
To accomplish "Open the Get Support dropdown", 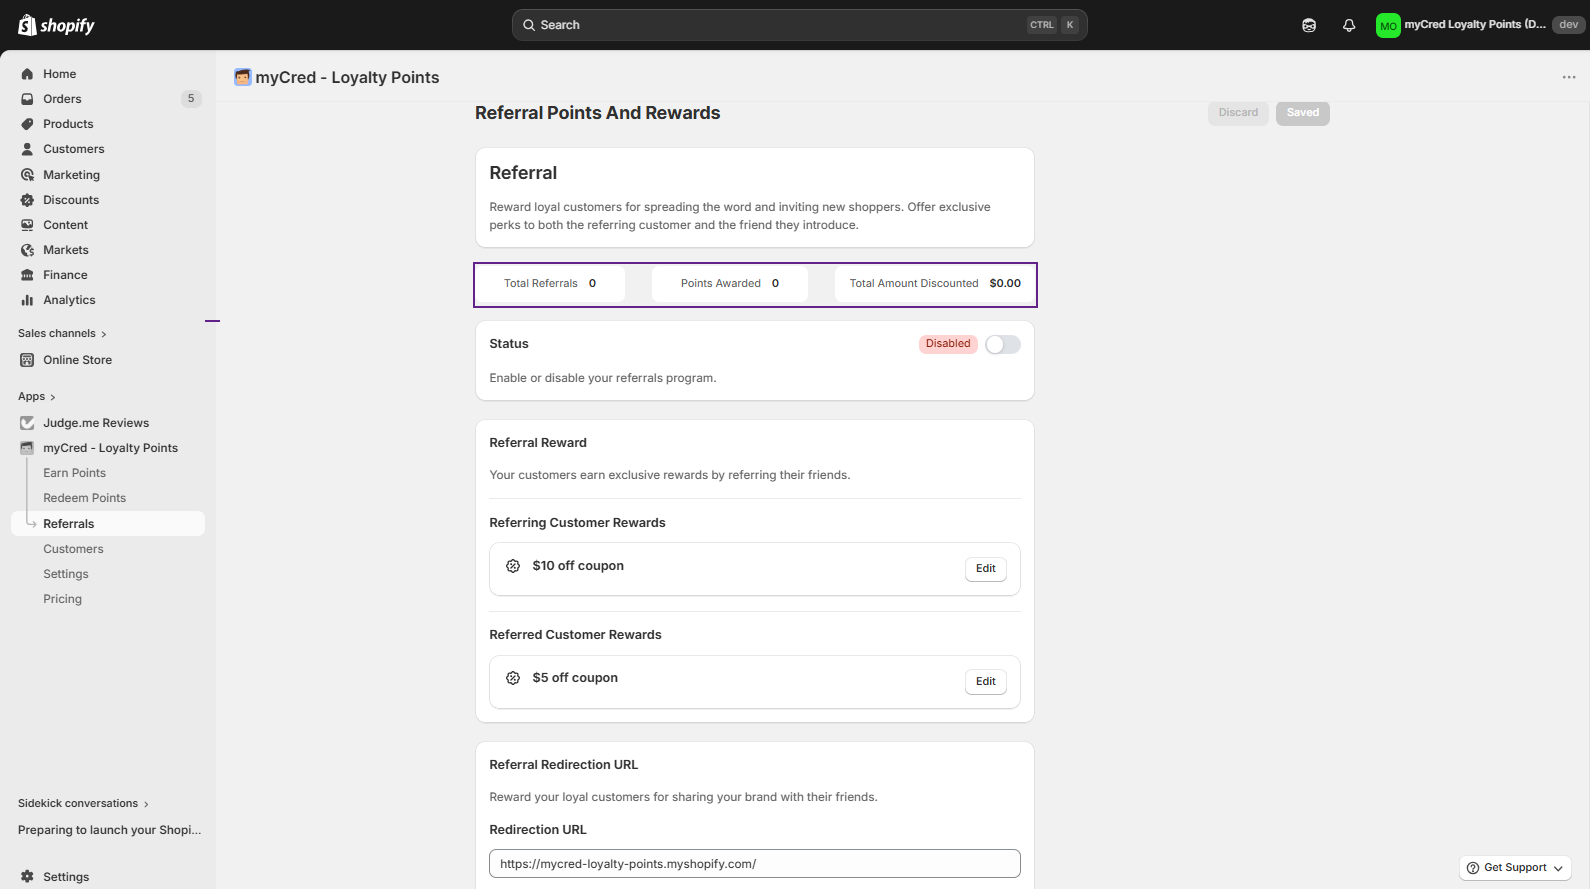I will (x=1515, y=868).
